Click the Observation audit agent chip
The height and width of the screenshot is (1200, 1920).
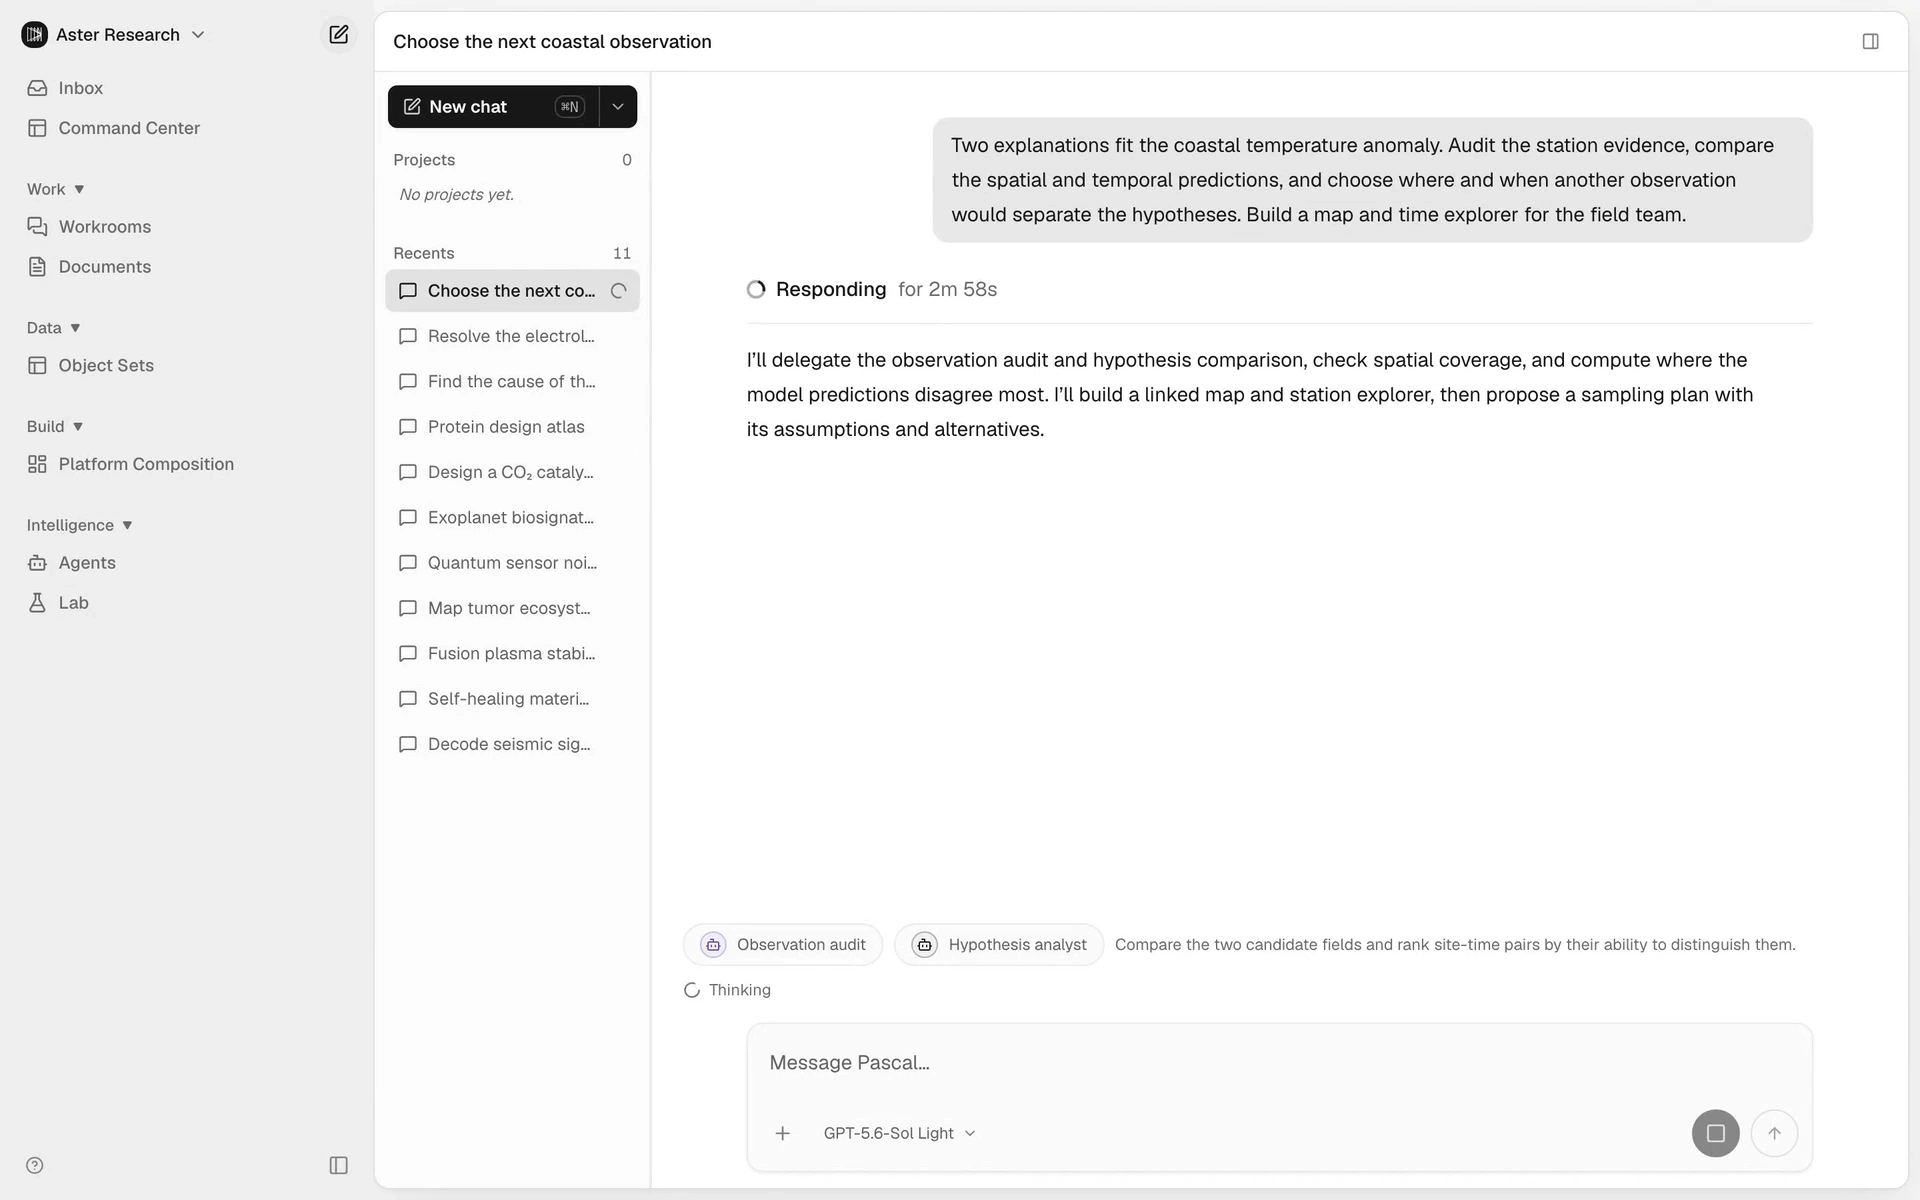coord(783,945)
